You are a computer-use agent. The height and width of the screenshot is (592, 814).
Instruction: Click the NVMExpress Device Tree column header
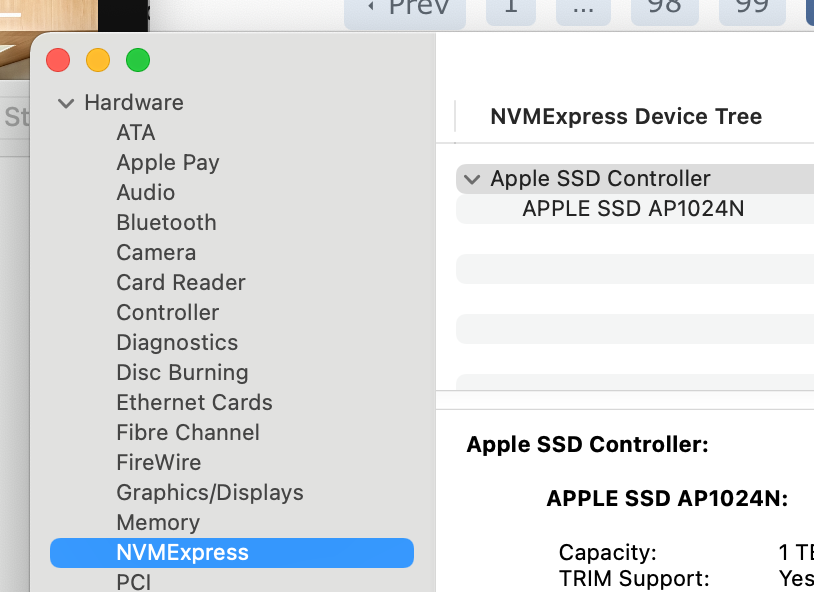coord(626,117)
